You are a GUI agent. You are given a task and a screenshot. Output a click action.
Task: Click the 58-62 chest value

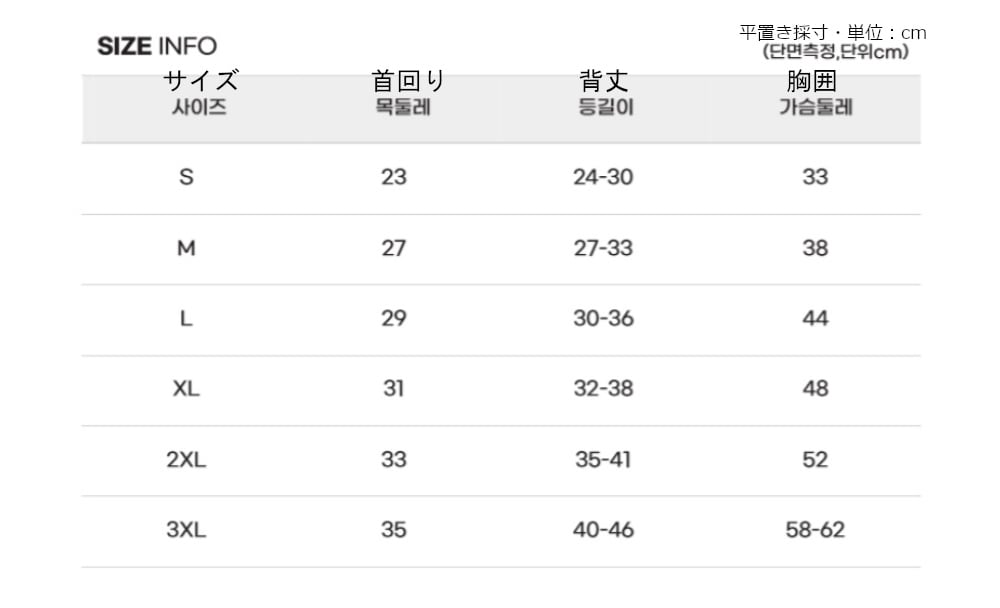[815, 530]
